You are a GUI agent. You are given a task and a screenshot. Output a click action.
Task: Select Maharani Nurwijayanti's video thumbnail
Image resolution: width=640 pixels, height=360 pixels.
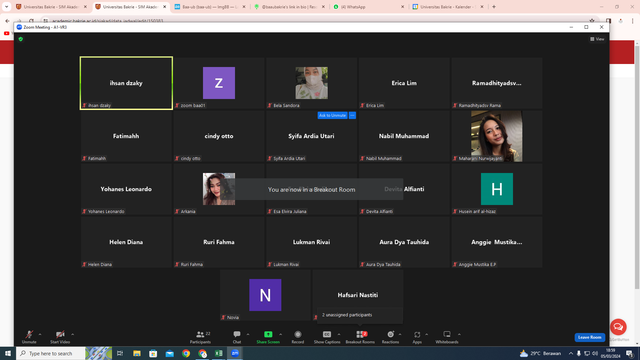497,136
